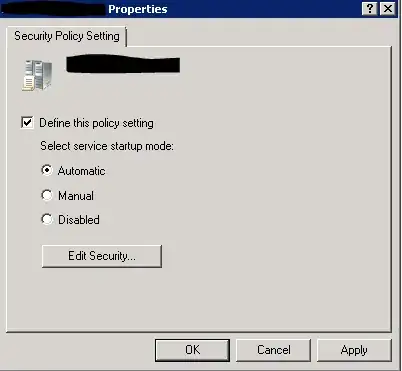Dismiss the dialog with the Cancel button
The height and width of the screenshot is (371, 402).
pyautogui.click(x=273, y=350)
